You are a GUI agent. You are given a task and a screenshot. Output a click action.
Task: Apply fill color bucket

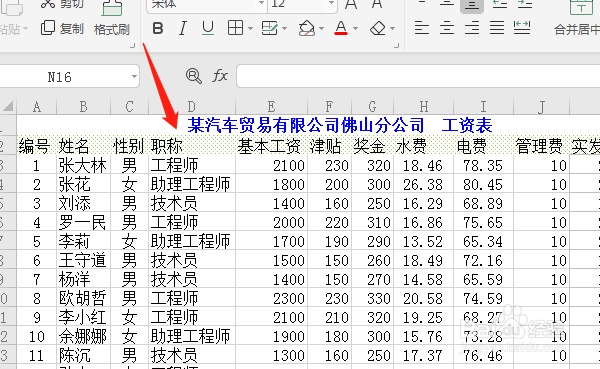307,28
